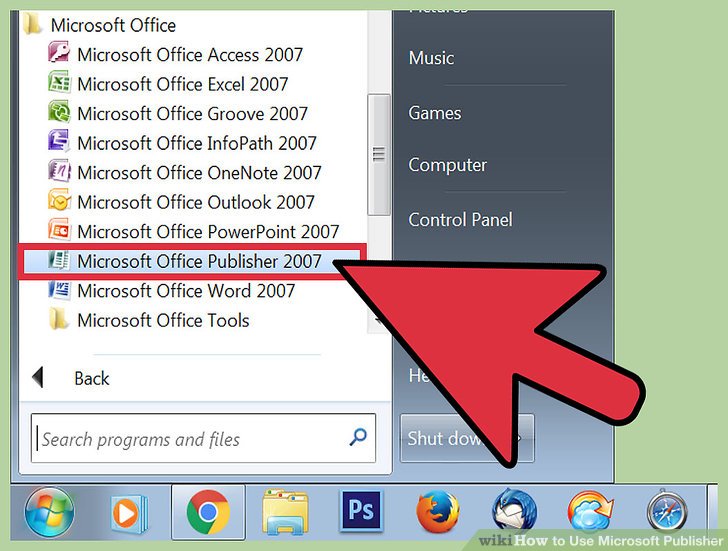Open Thunderbird from the taskbar
The image size is (728, 551).
click(514, 510)
